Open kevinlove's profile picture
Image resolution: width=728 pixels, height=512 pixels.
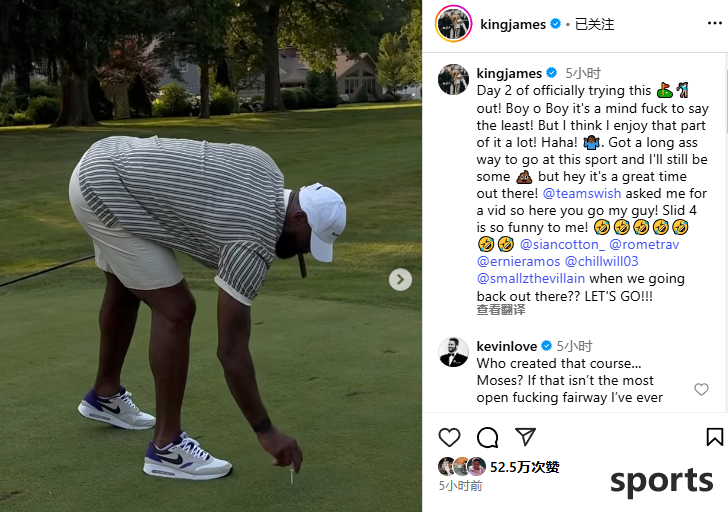point(453,352)
